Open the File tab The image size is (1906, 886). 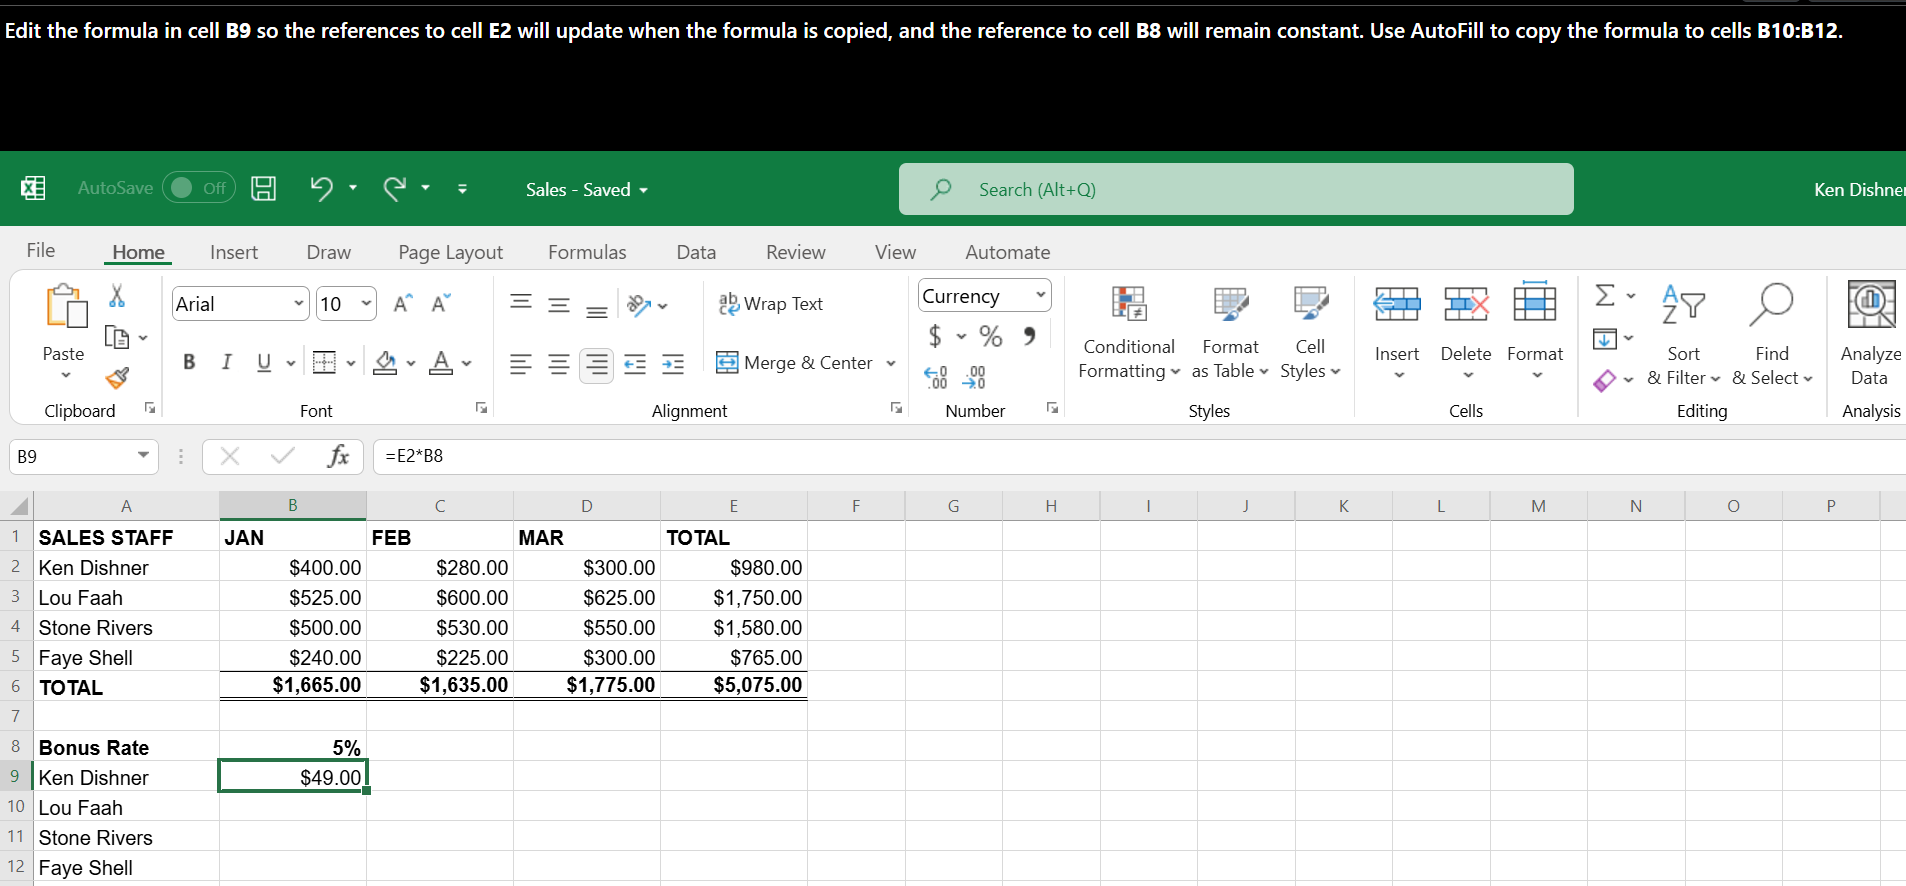click(41, 251)
